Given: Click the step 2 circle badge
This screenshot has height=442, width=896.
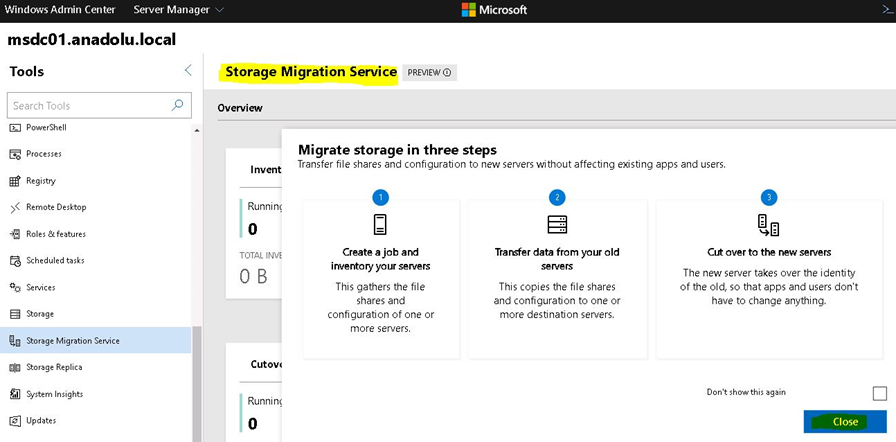Looking at the screenshot, I should tap(557, 198).
